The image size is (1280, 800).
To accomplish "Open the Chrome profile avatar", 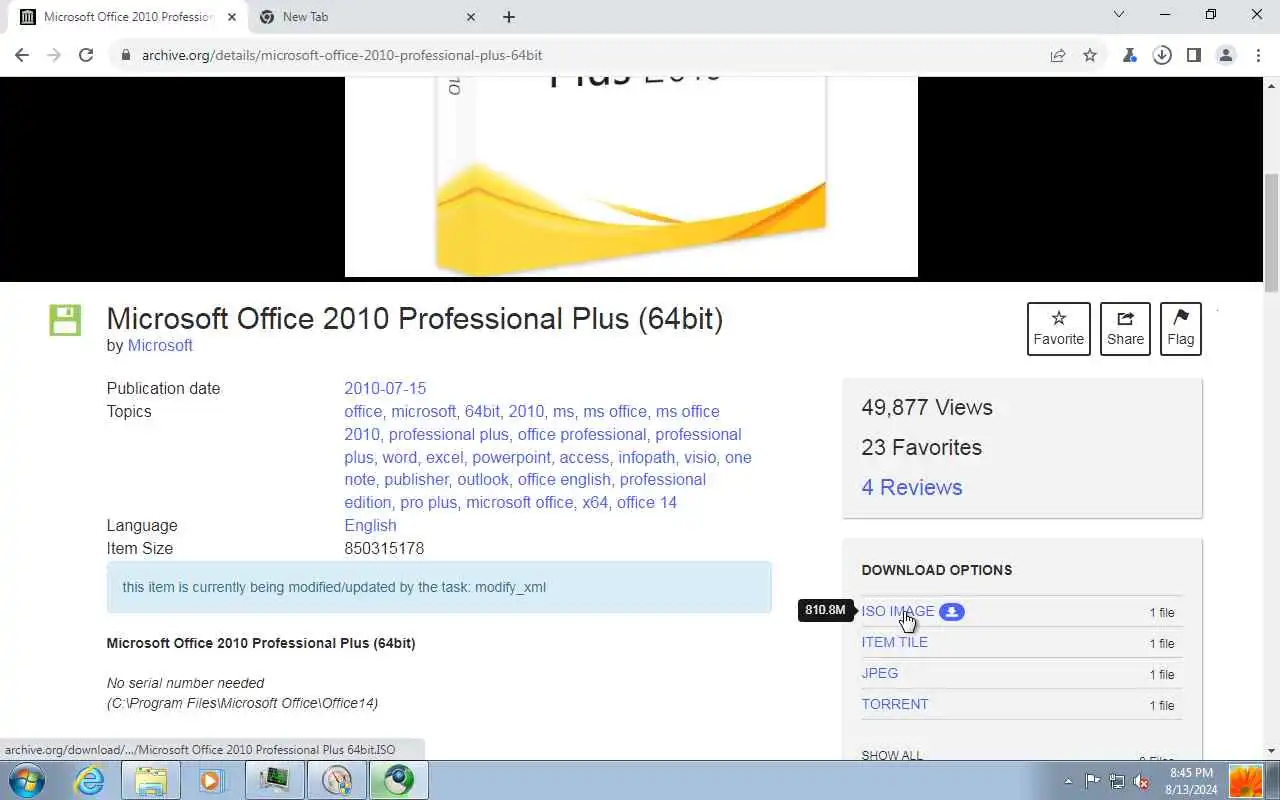I will pos(1226,55).
